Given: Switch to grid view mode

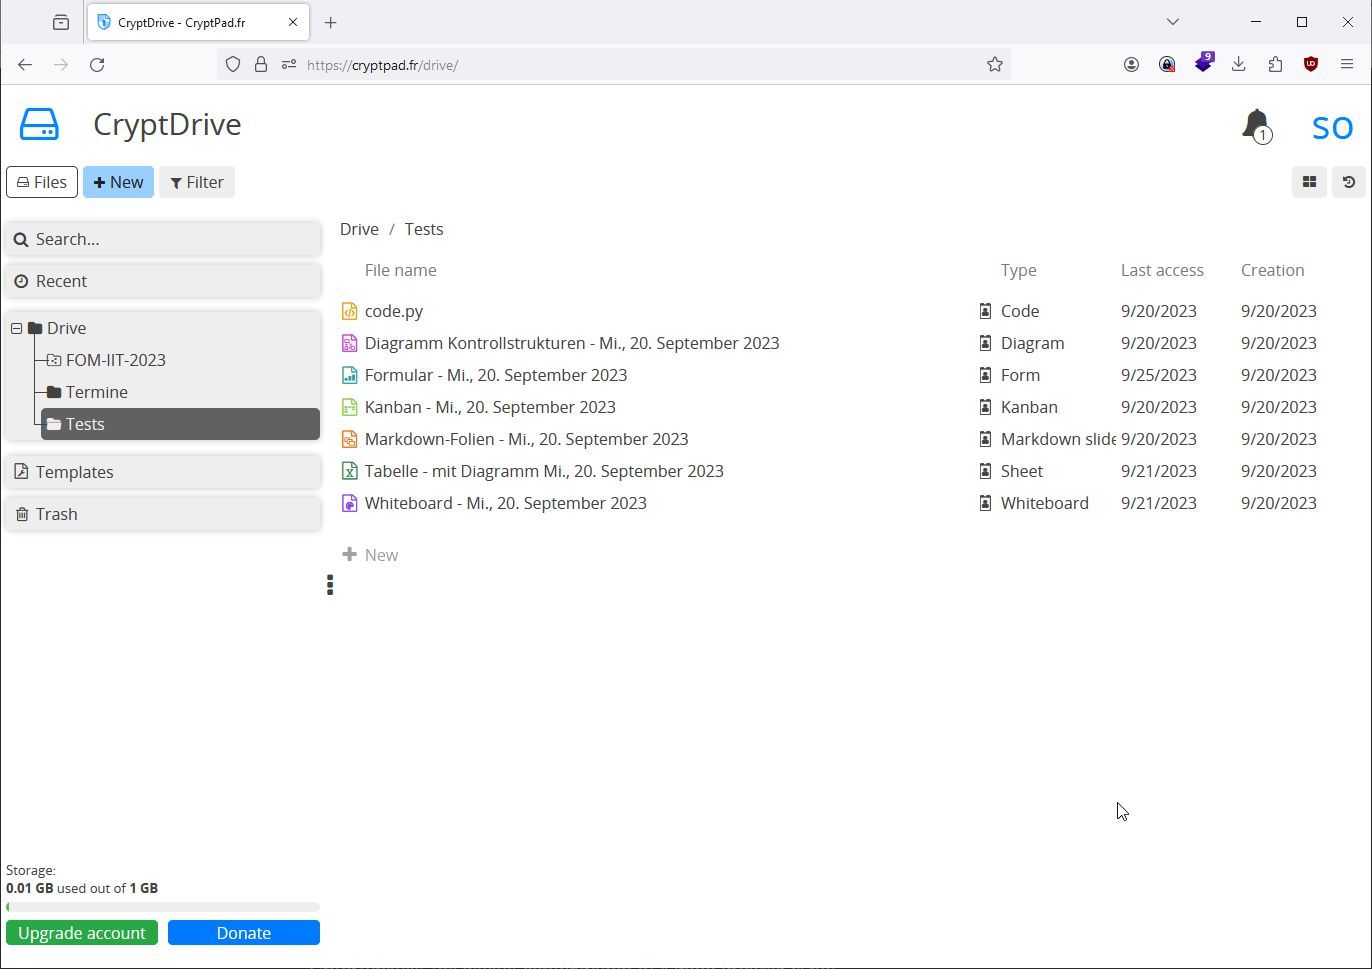Looking at the screenshot, I should pos(1309,182).
